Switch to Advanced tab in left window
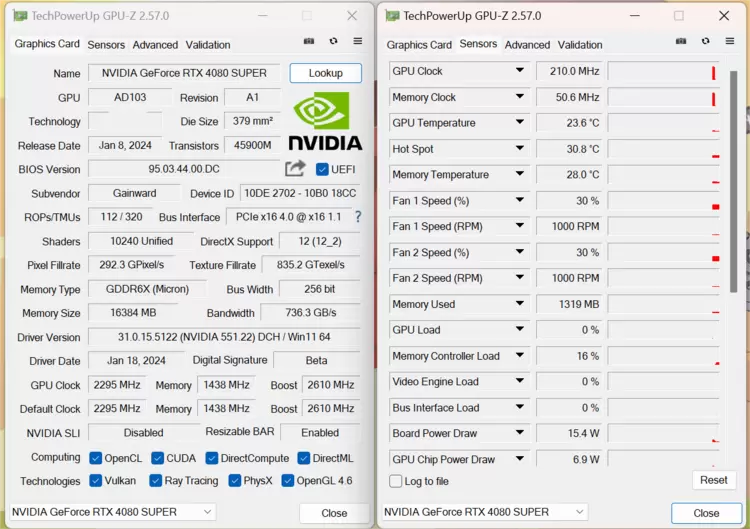This screenshot has height=529, width=750. [x=155, y=45]
